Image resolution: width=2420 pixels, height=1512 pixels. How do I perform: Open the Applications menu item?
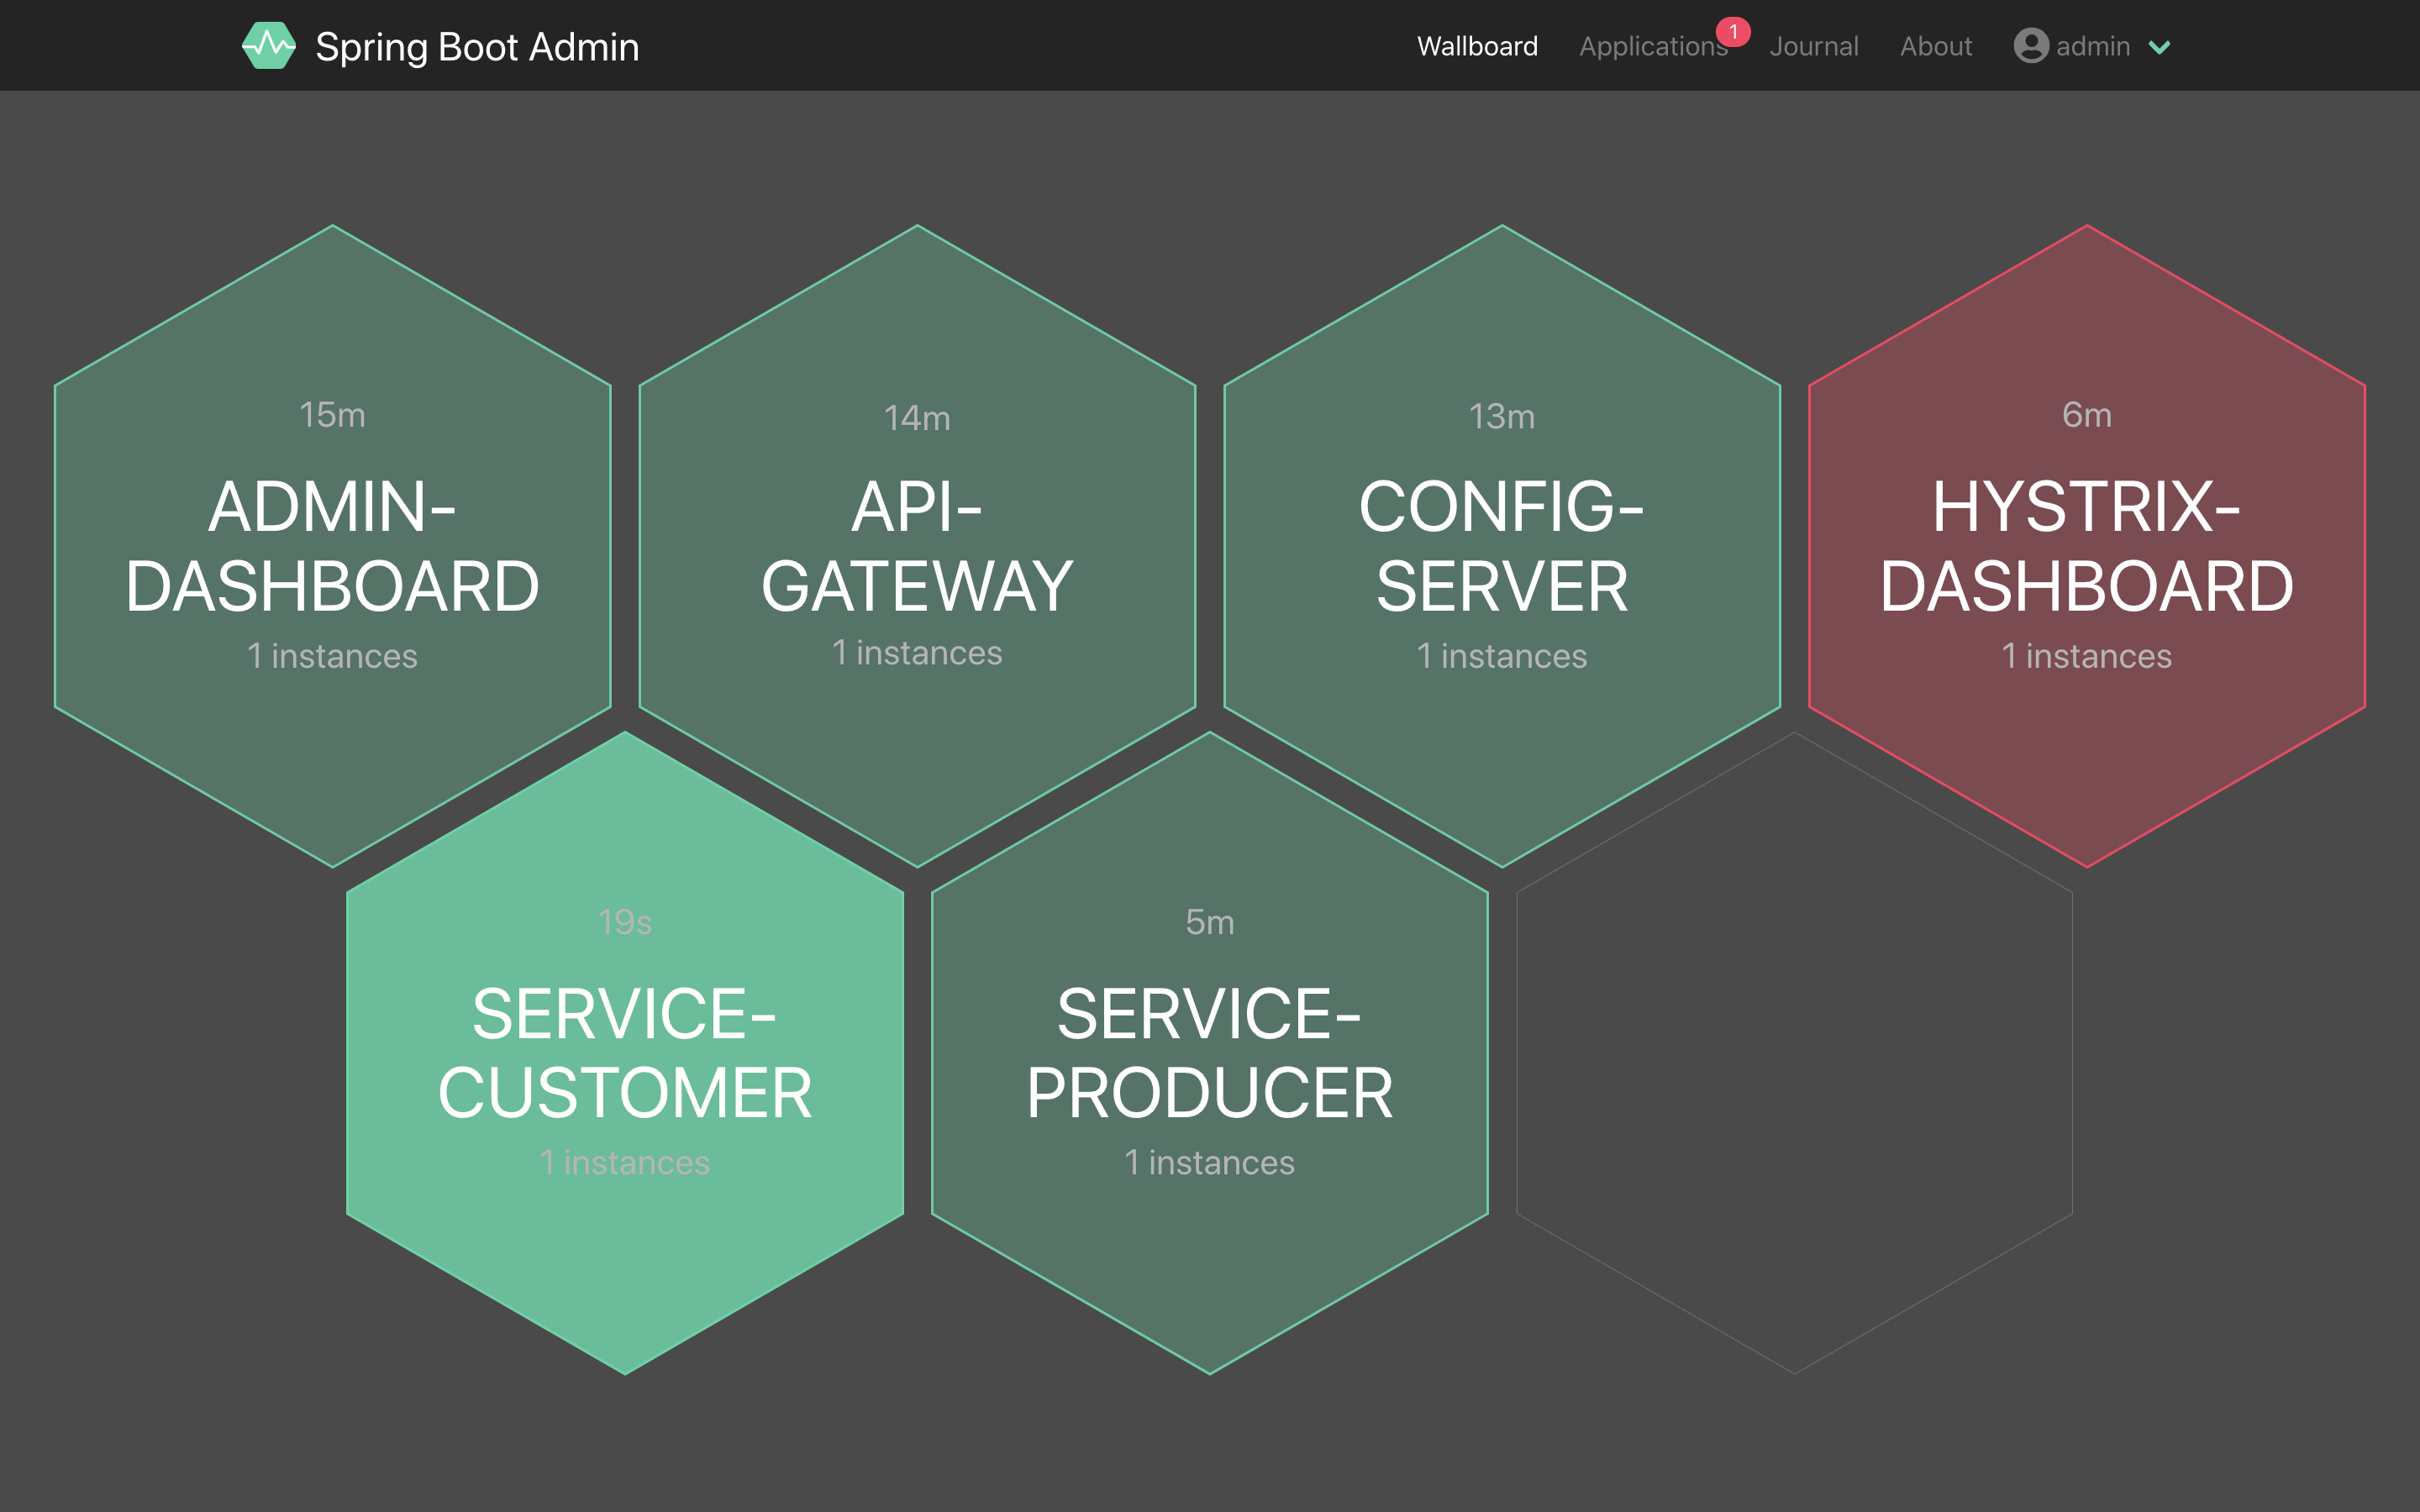pyautogui.click(x=1652, y=46)
